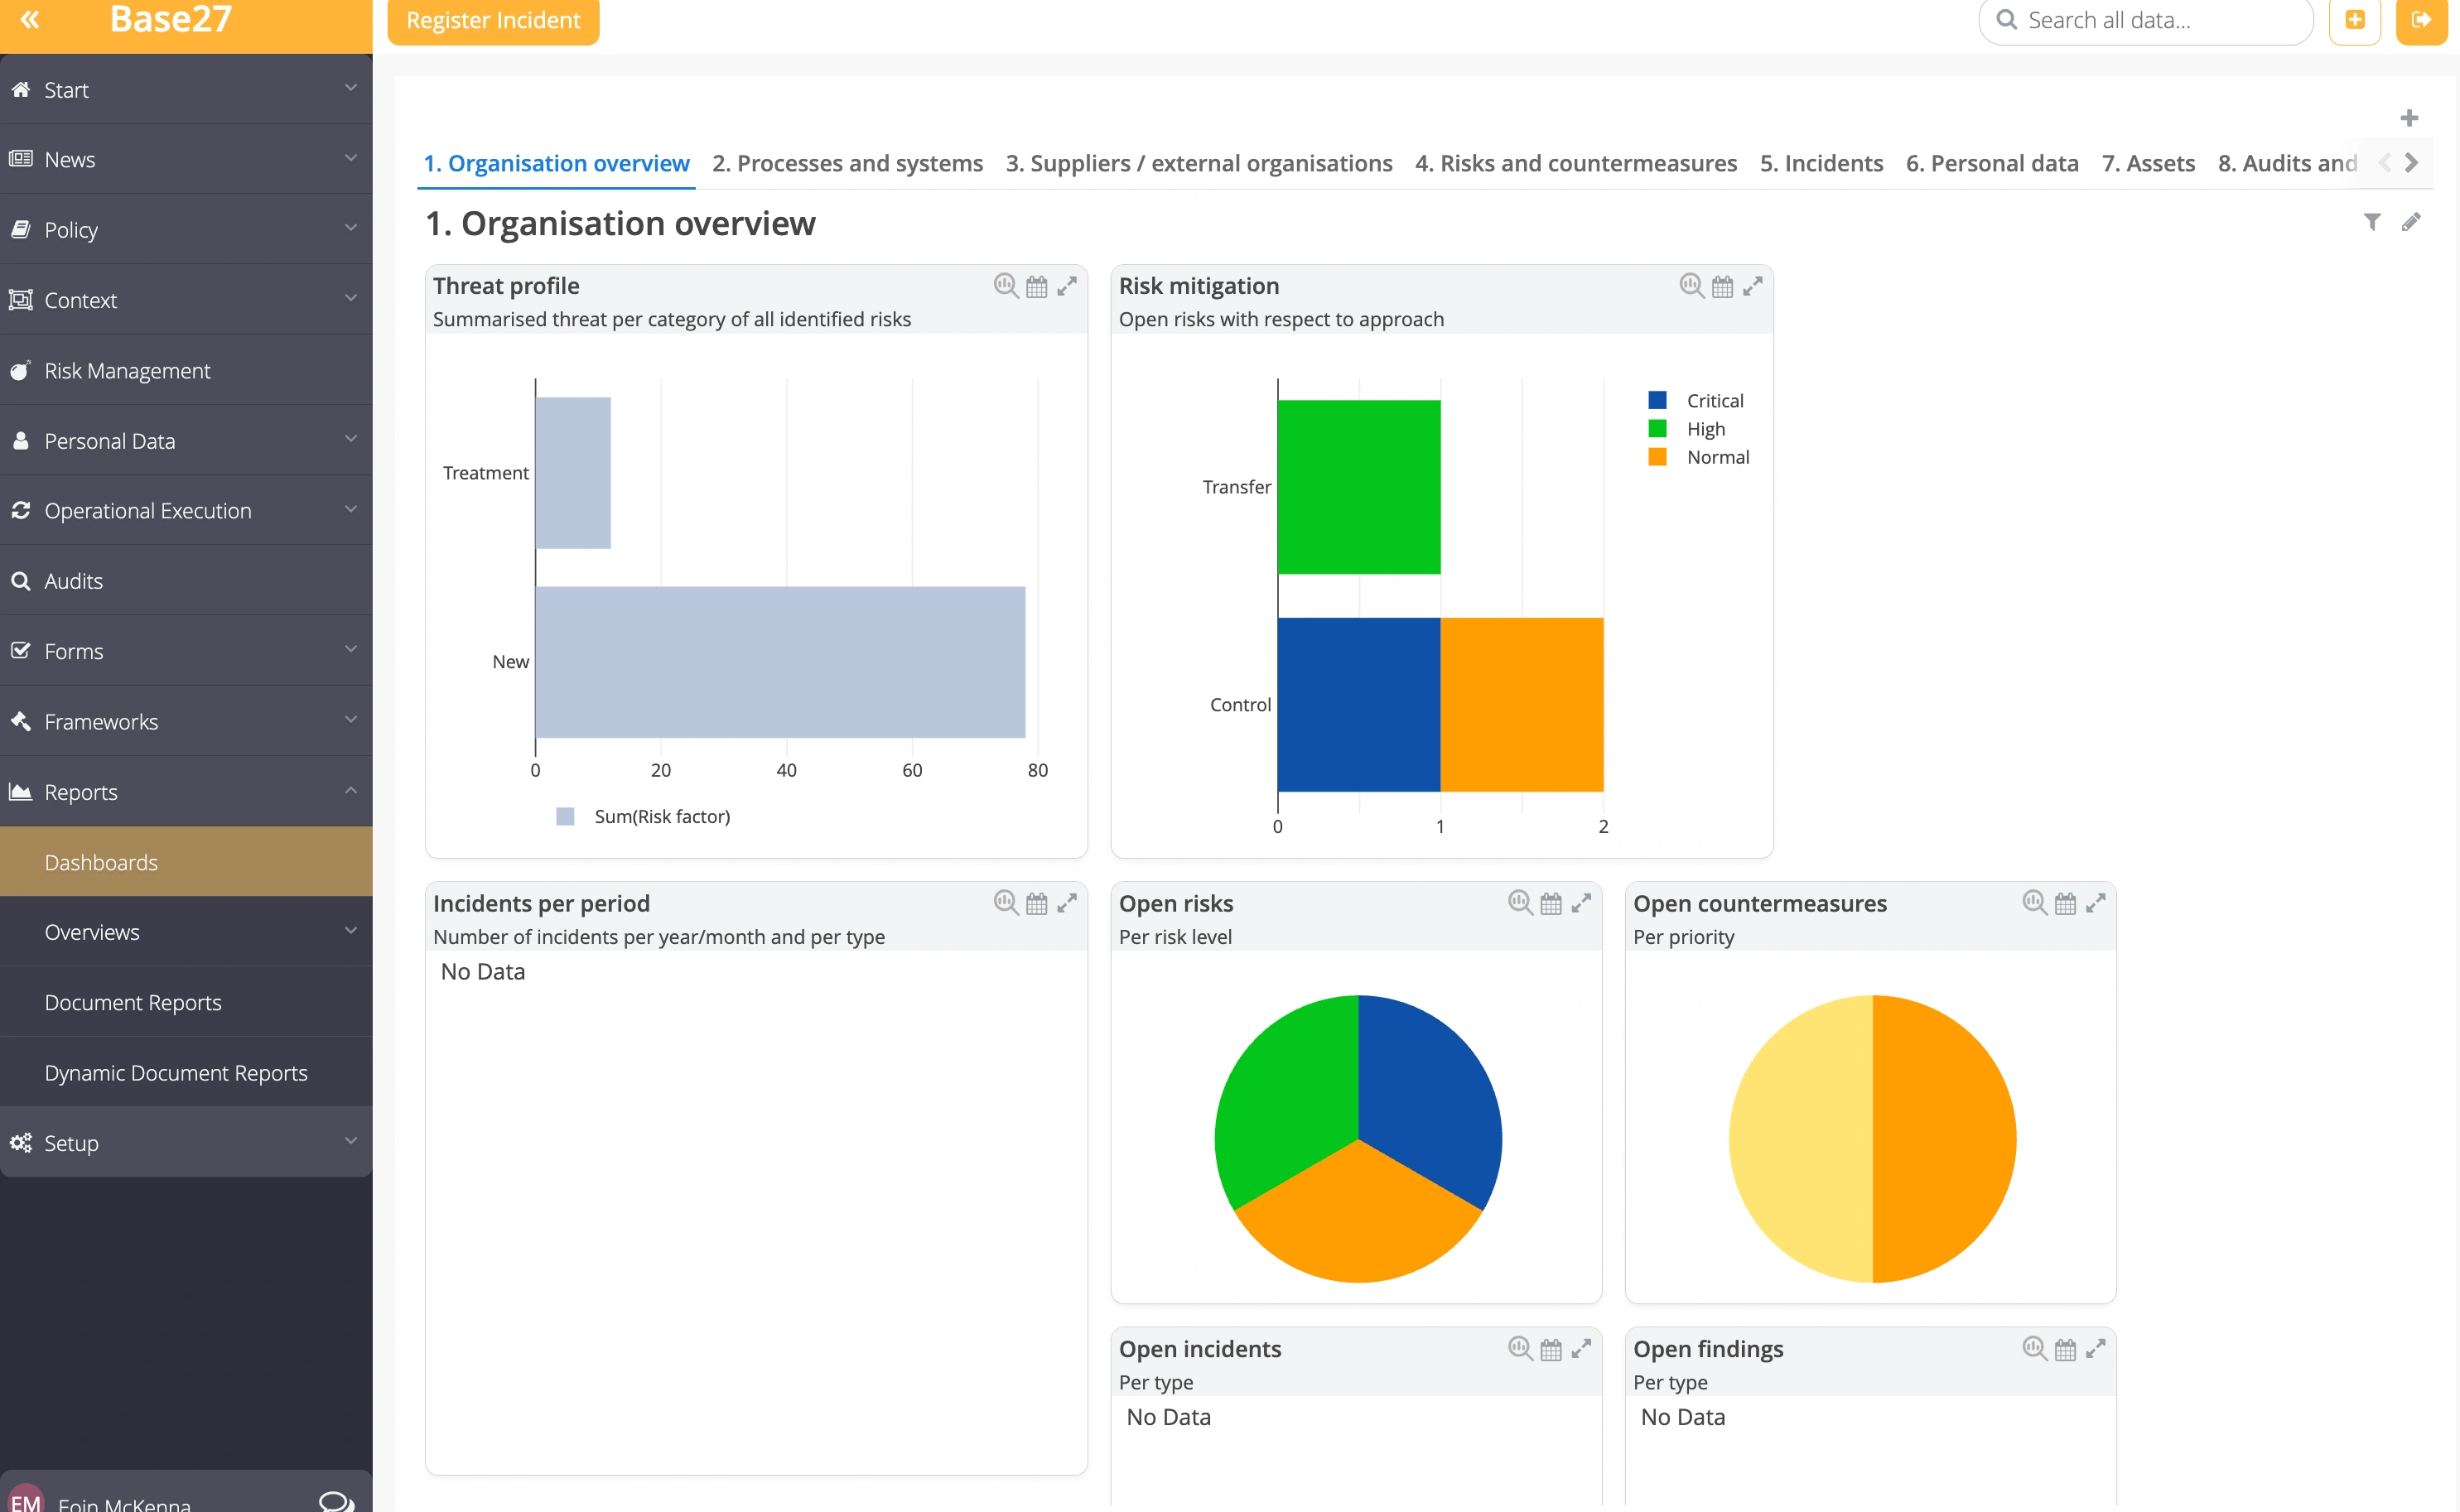
Task: Add a new dashboard with the plus icon
Action: tap(2409, 118)
